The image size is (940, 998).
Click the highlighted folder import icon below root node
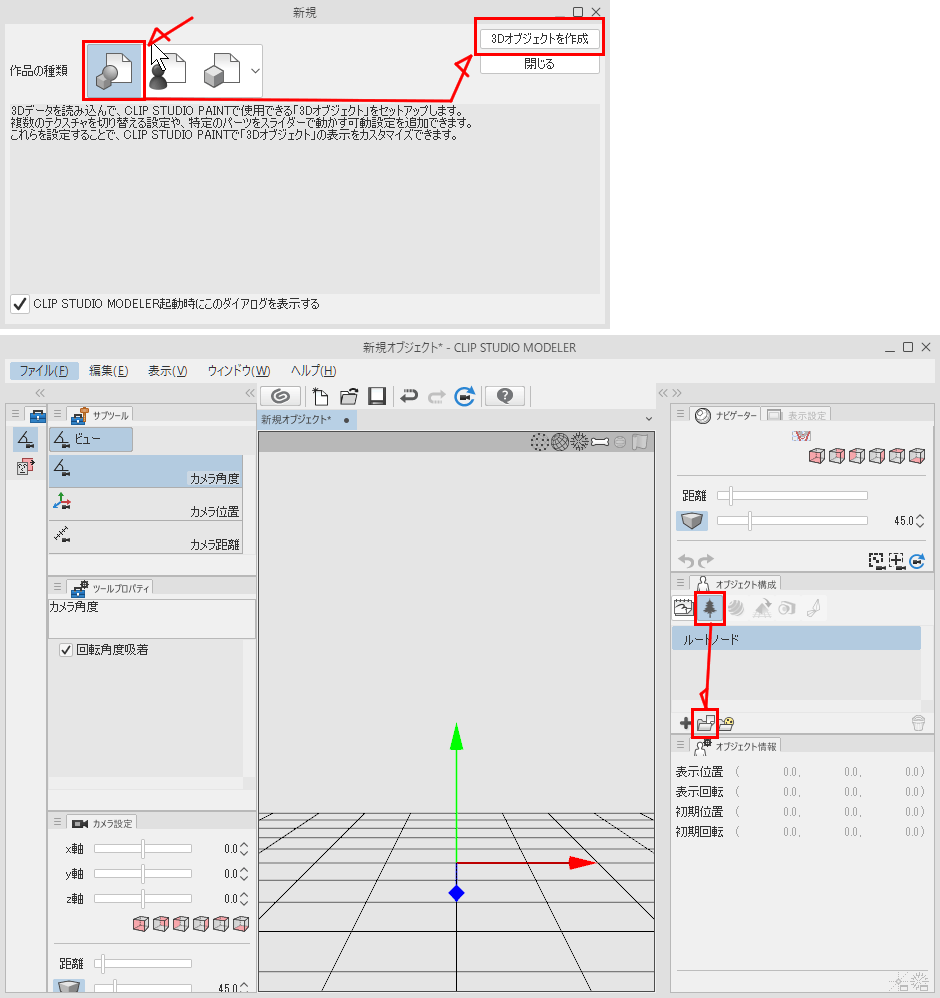[704, 722]
